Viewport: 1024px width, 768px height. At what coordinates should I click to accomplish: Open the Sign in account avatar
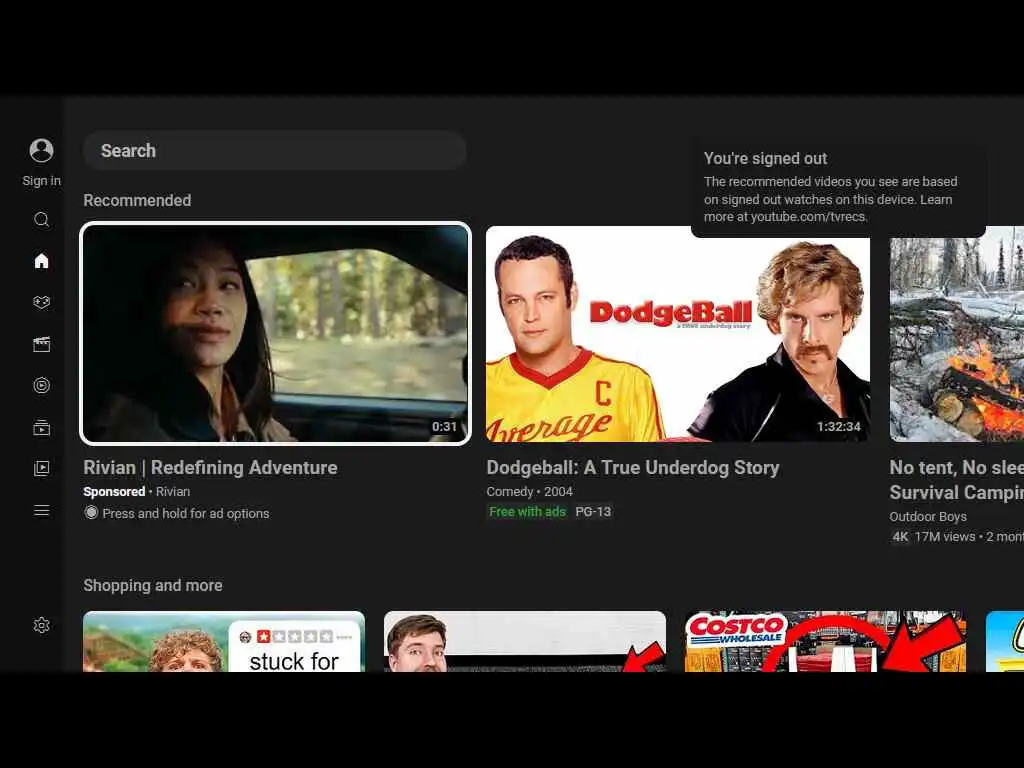click(41, 150)
